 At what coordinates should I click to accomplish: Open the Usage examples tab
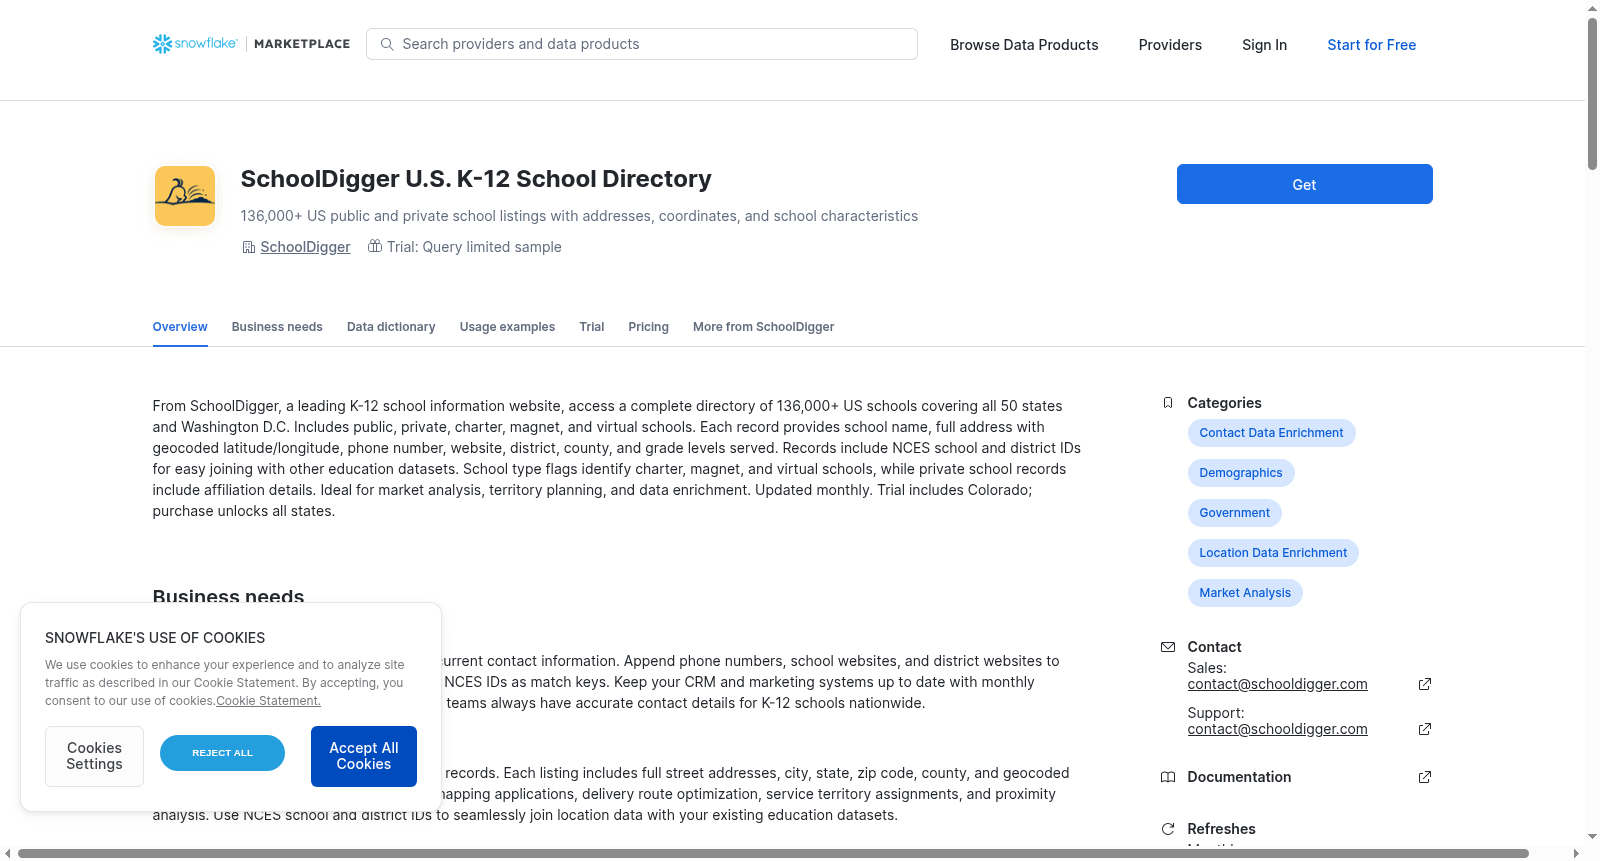[507, 327]
